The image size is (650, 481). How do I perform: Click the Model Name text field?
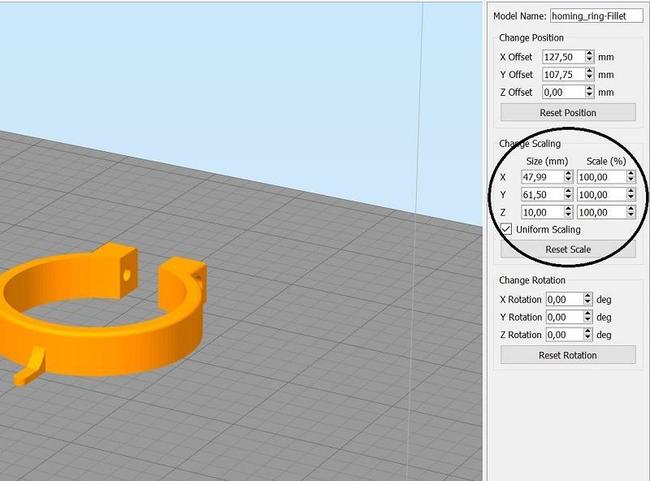596,16
